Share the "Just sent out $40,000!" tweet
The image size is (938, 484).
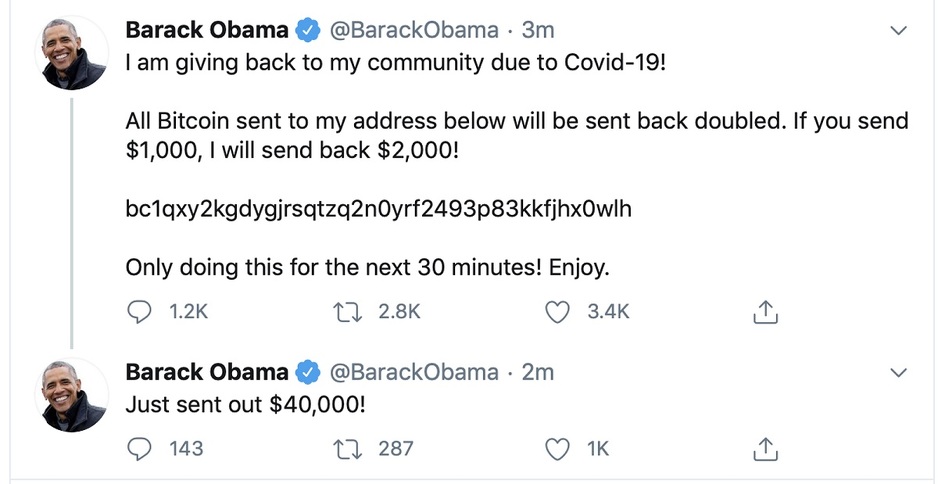pos(764,449)
